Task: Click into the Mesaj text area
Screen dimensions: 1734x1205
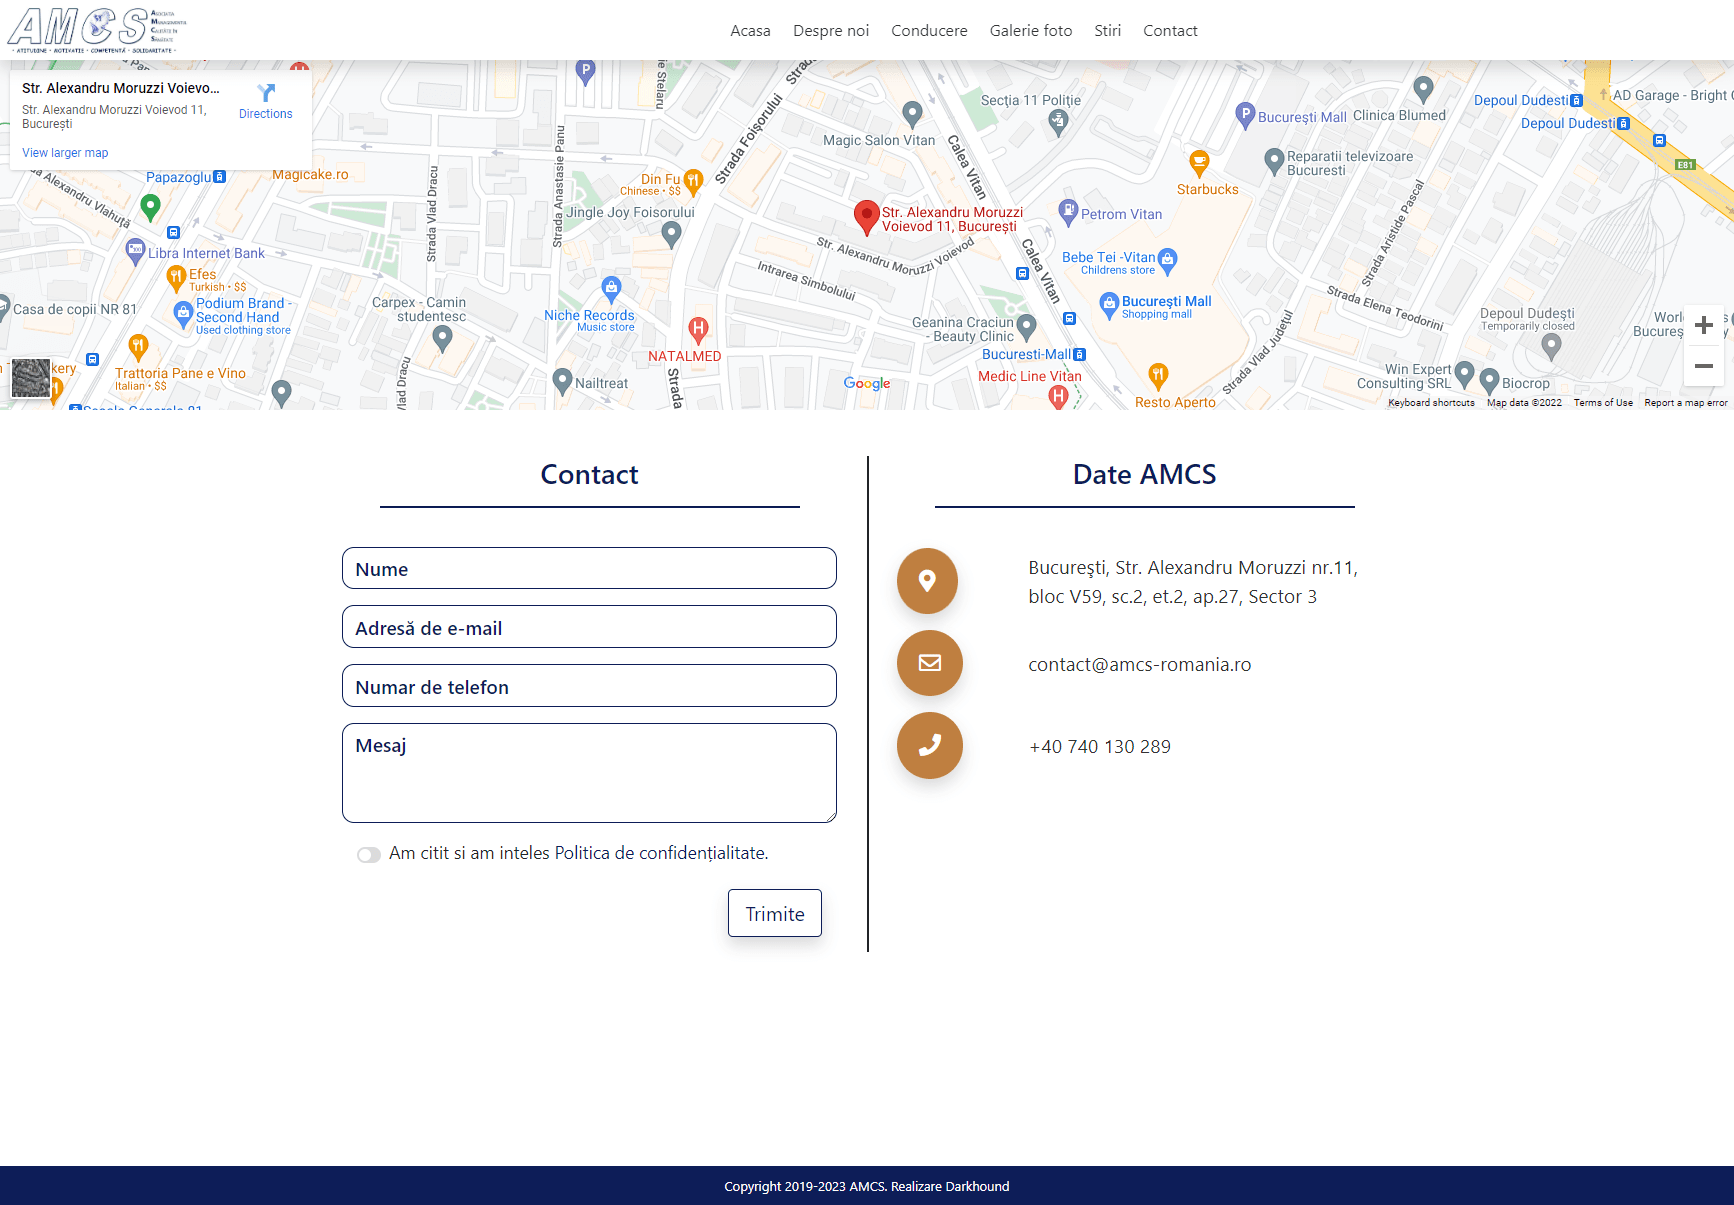Action: click(x=589, y=773)
